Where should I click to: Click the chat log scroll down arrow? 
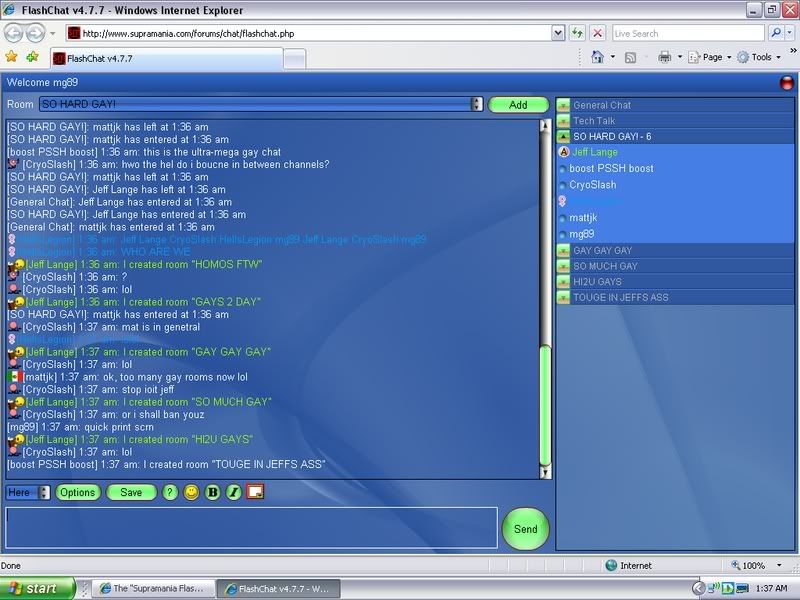point(545,472)
